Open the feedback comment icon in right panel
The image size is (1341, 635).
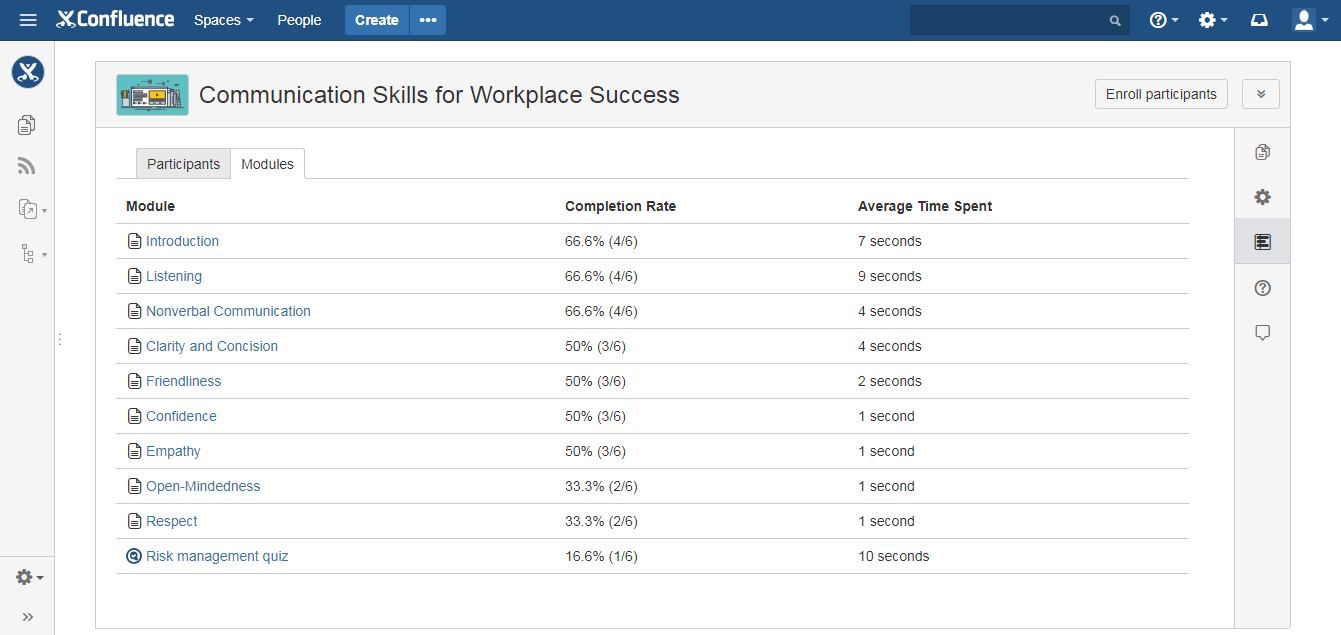[x=1262, y=331]
